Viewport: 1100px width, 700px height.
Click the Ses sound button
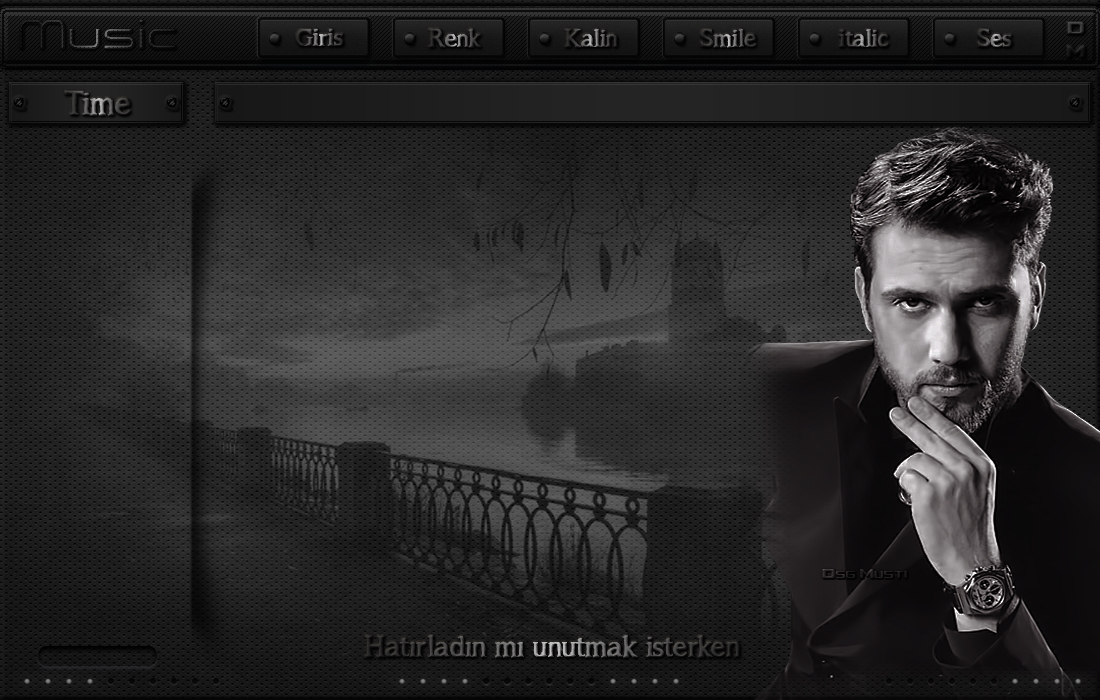pyautogui.click(x=988, y=38)
